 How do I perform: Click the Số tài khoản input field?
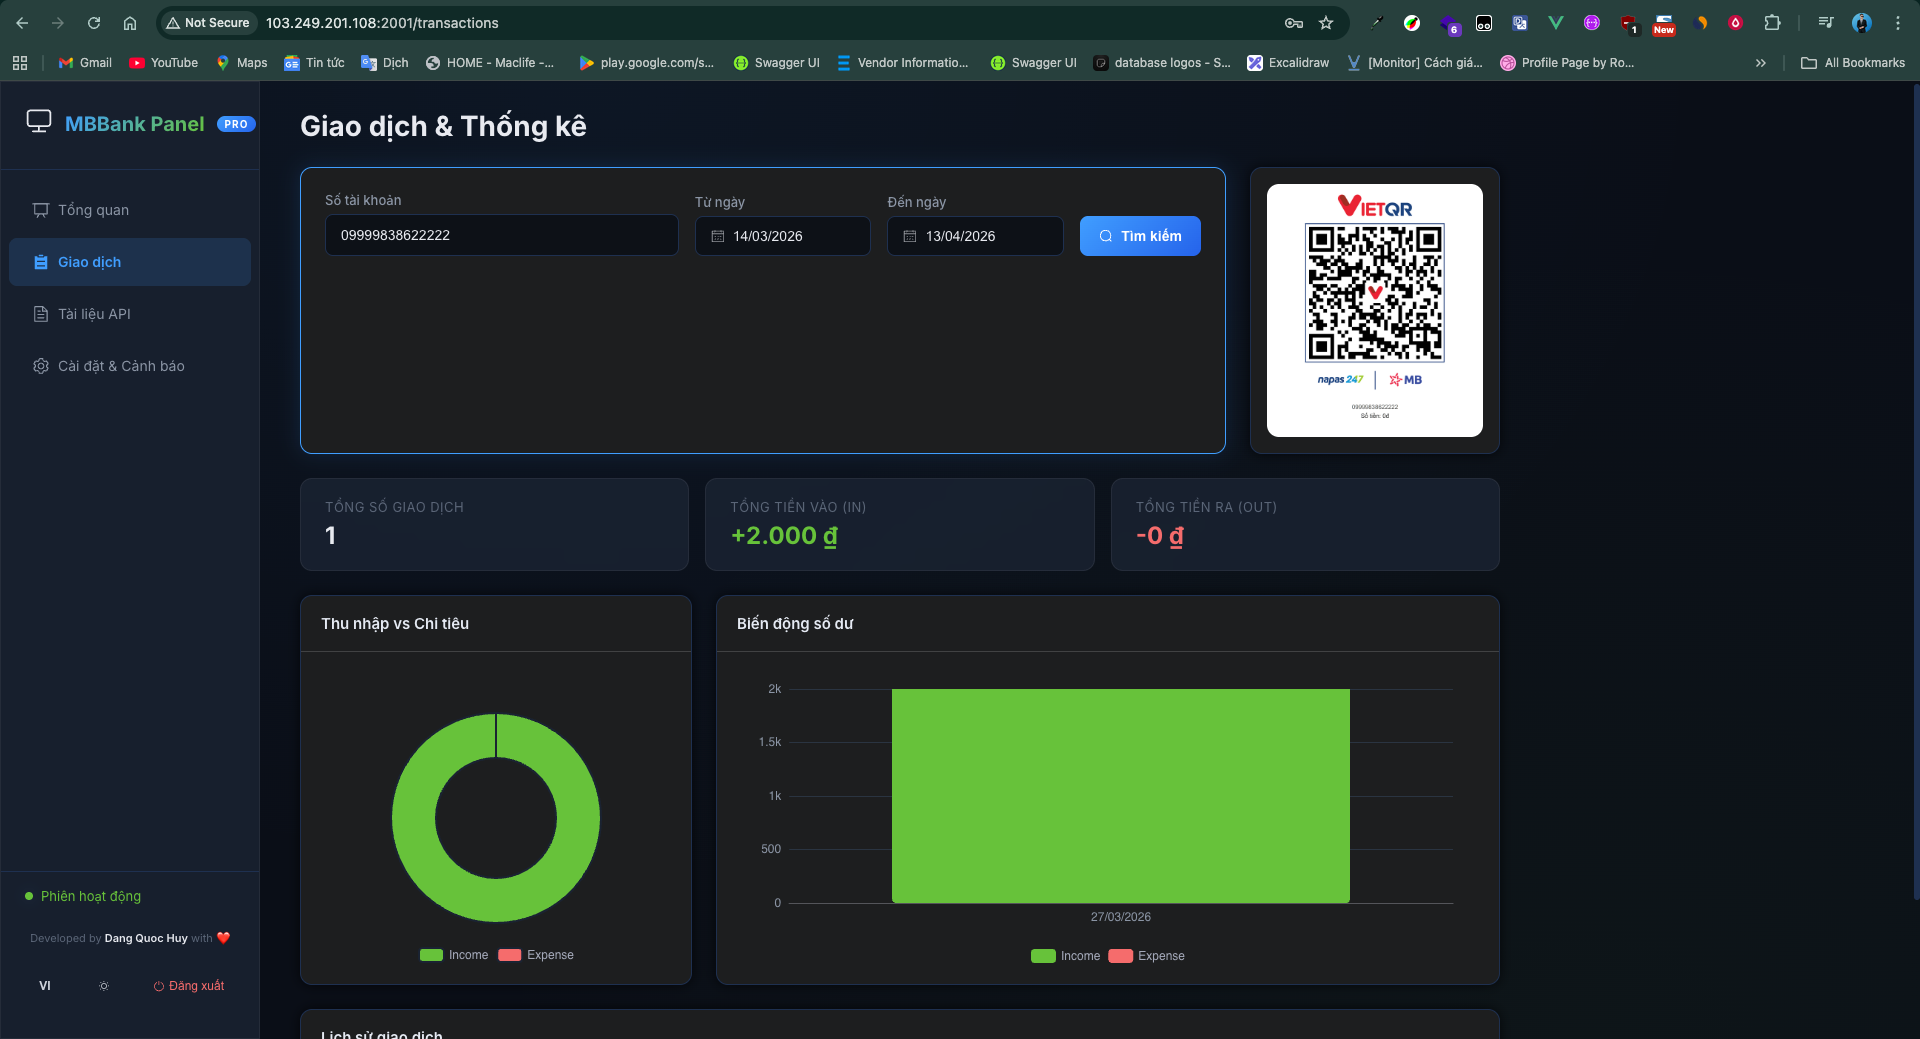(x=502, y=235)
